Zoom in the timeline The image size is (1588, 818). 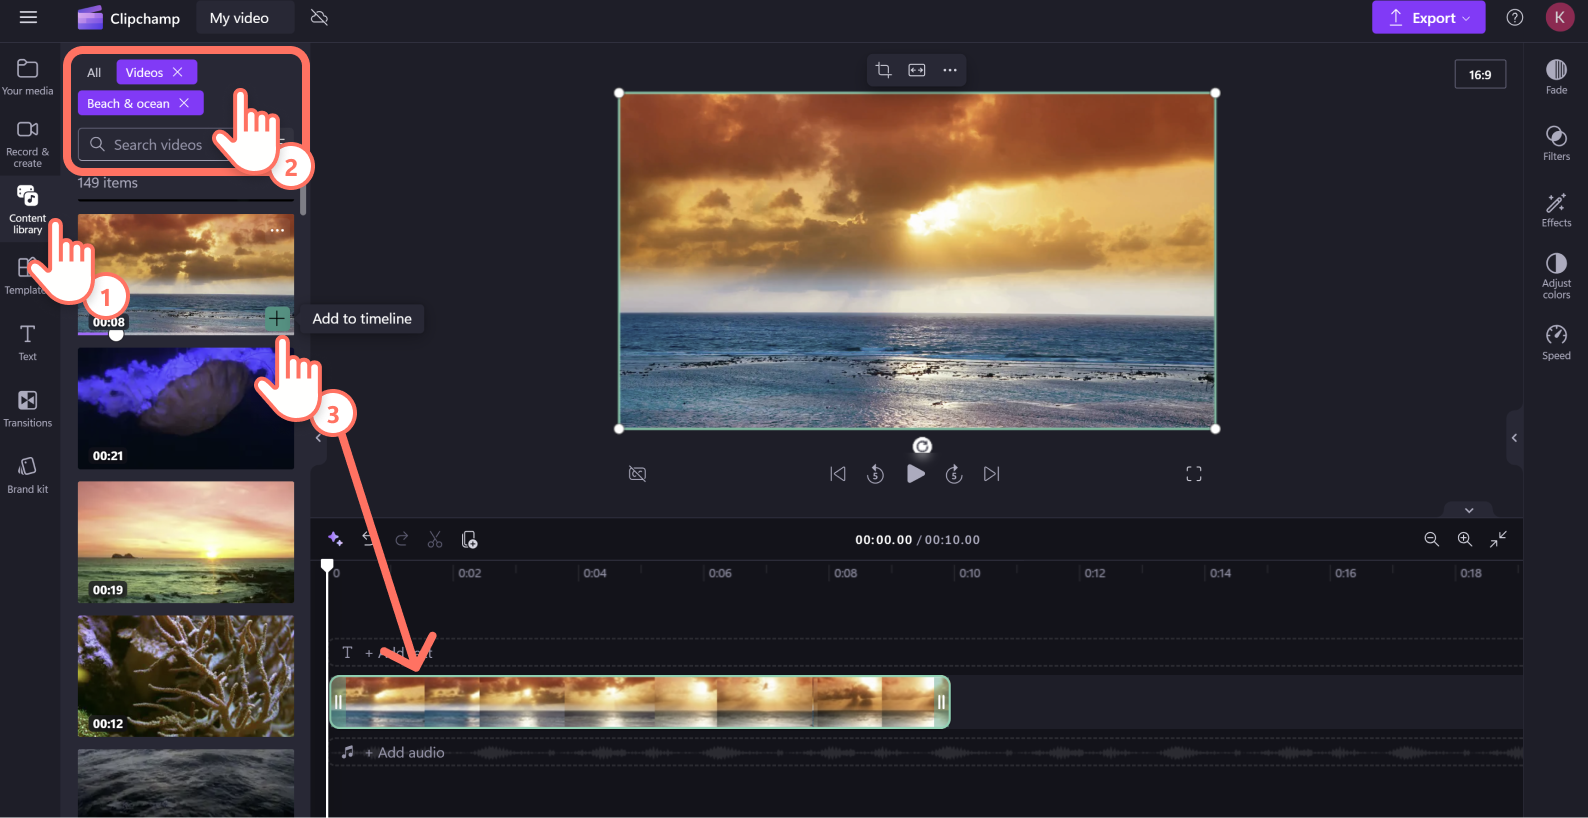click(1464, 539)
